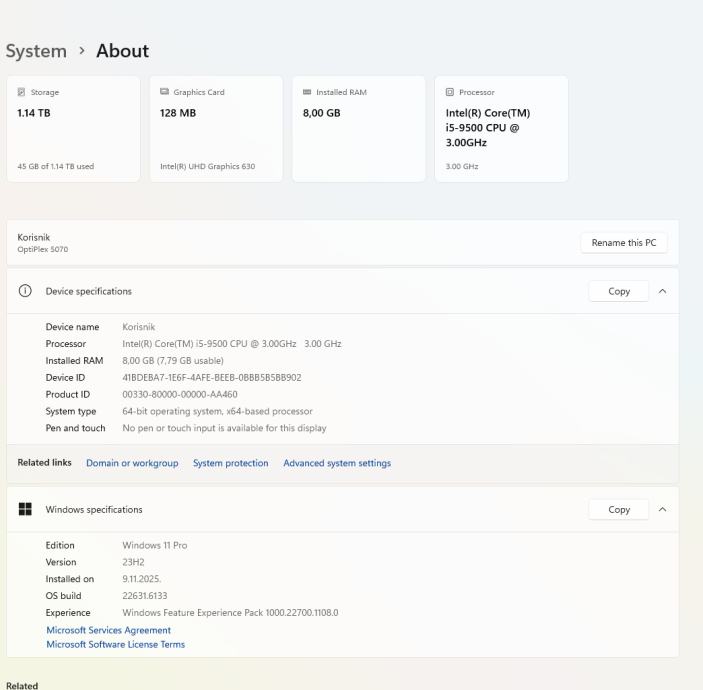Select the Installed RAM 8,00 GB card
Screen dimensions: 703x690
click(x=358, y=129)
